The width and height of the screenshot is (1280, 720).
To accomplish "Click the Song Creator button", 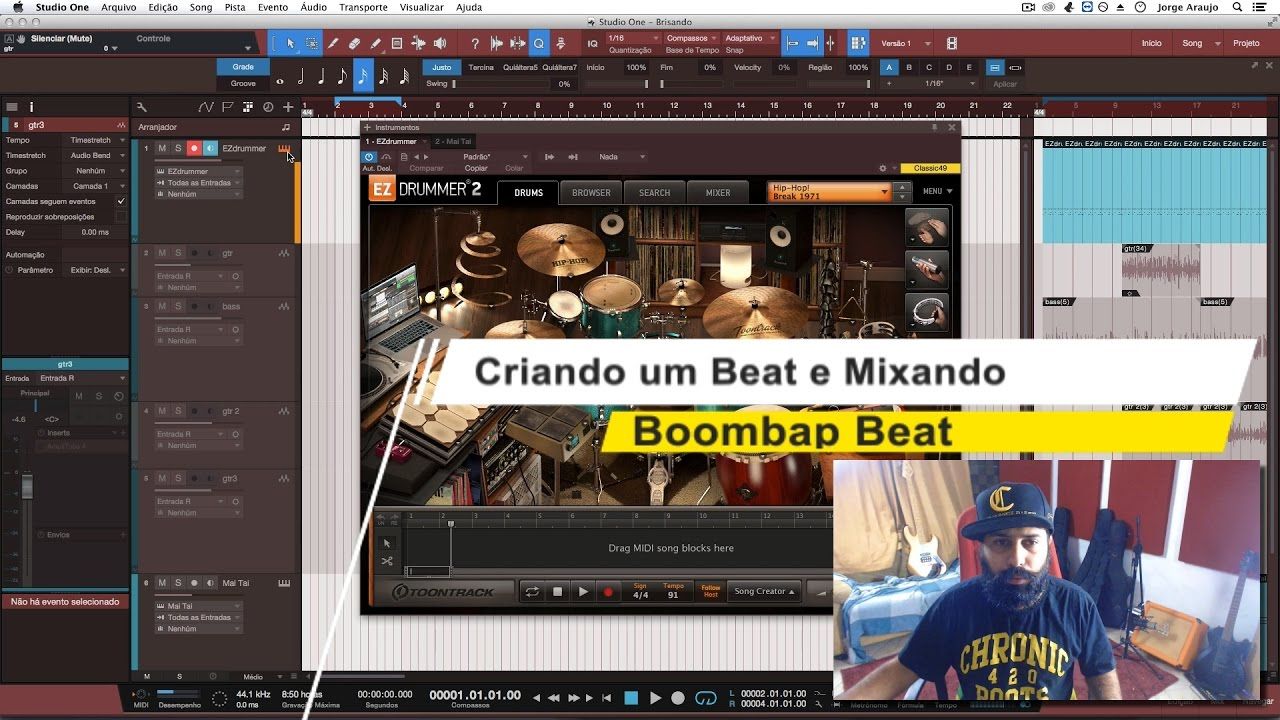I will click(x=764, y=591).
